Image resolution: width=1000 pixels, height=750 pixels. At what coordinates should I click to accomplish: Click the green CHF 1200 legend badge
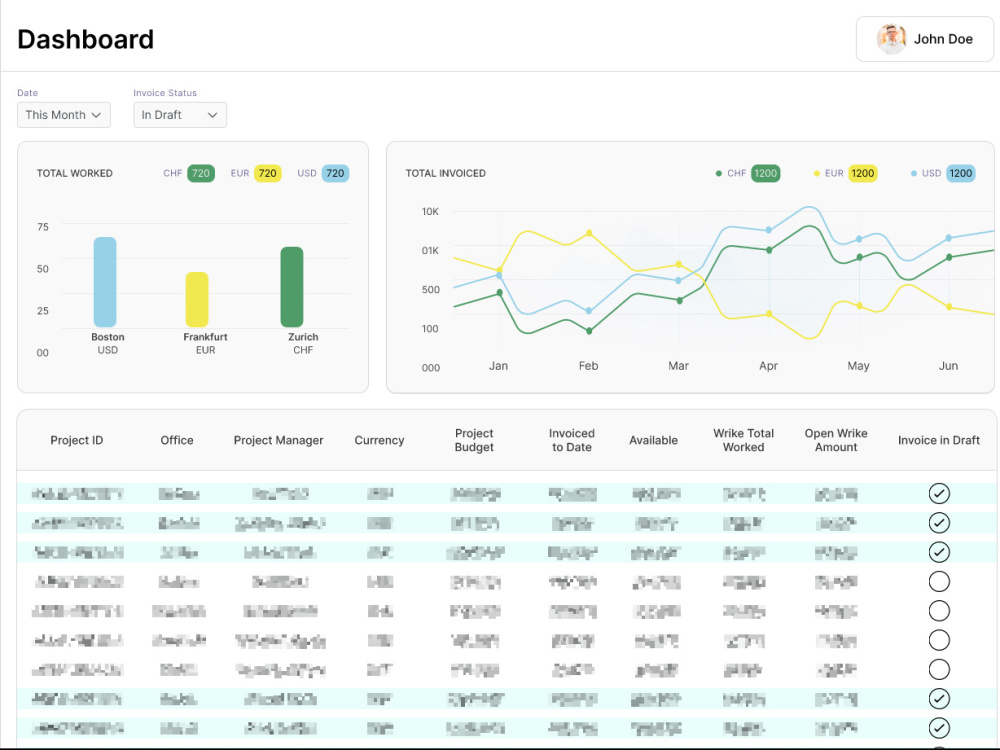click(765, 173)
